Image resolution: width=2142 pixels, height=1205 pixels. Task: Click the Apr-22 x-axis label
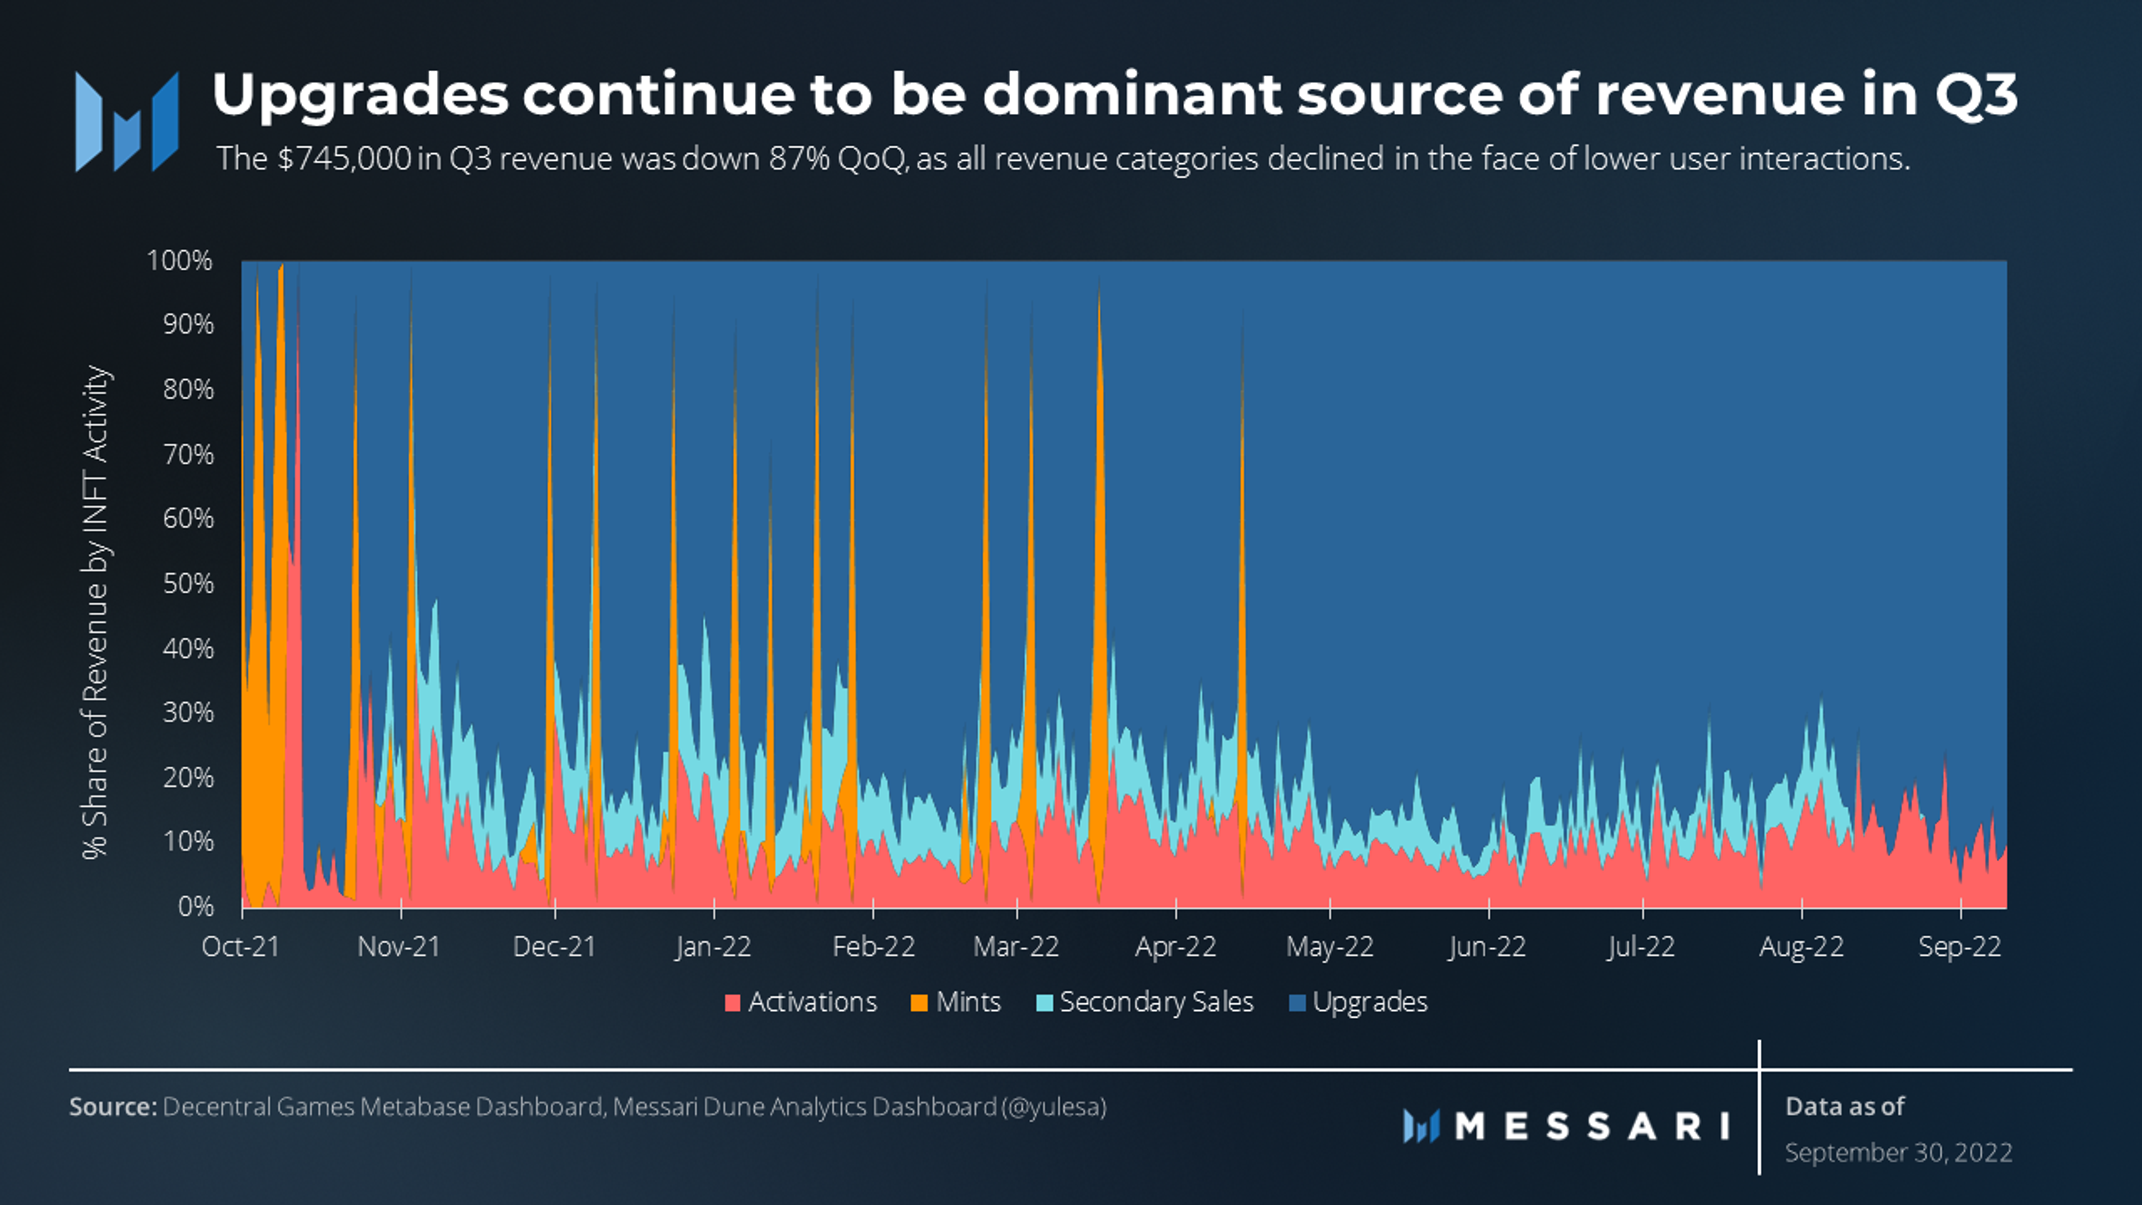coord(1175,947)
